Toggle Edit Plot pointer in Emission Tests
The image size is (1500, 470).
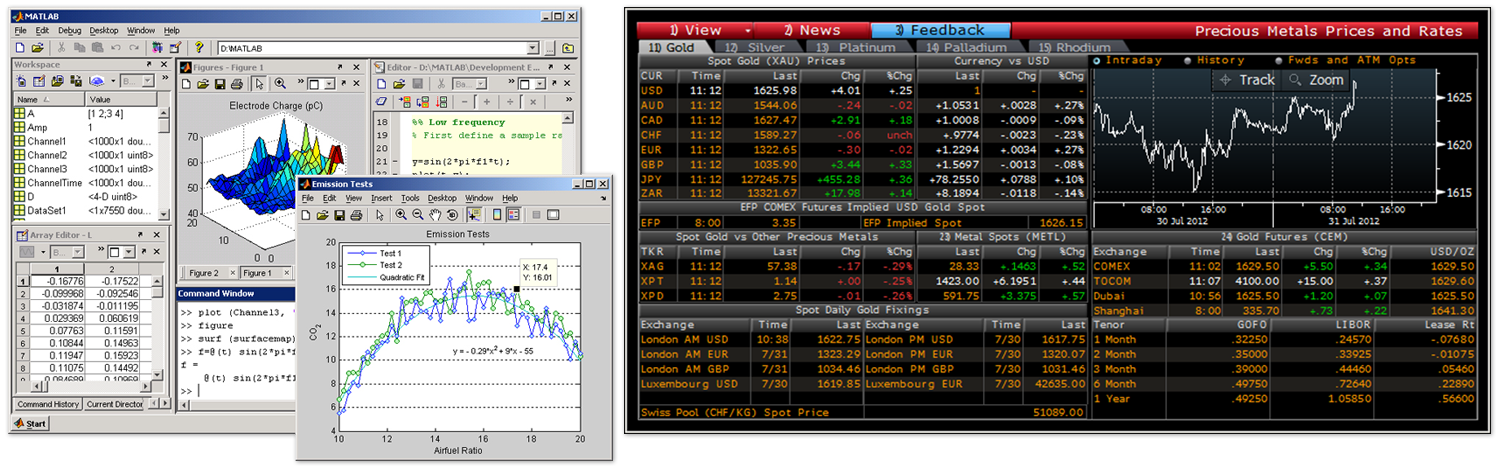point(380,215)
